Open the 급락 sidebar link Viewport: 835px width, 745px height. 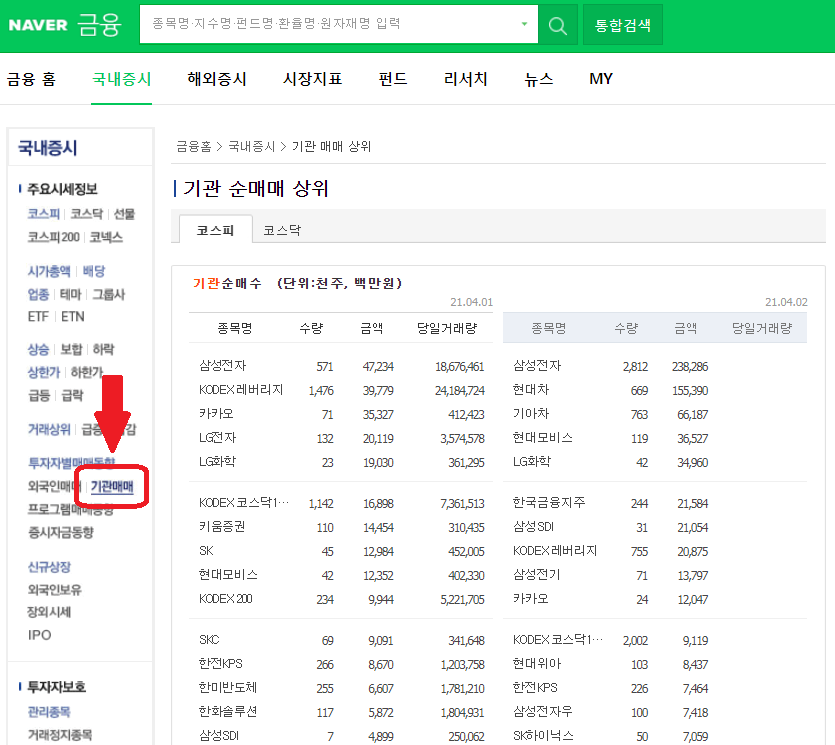pos(72,396)
